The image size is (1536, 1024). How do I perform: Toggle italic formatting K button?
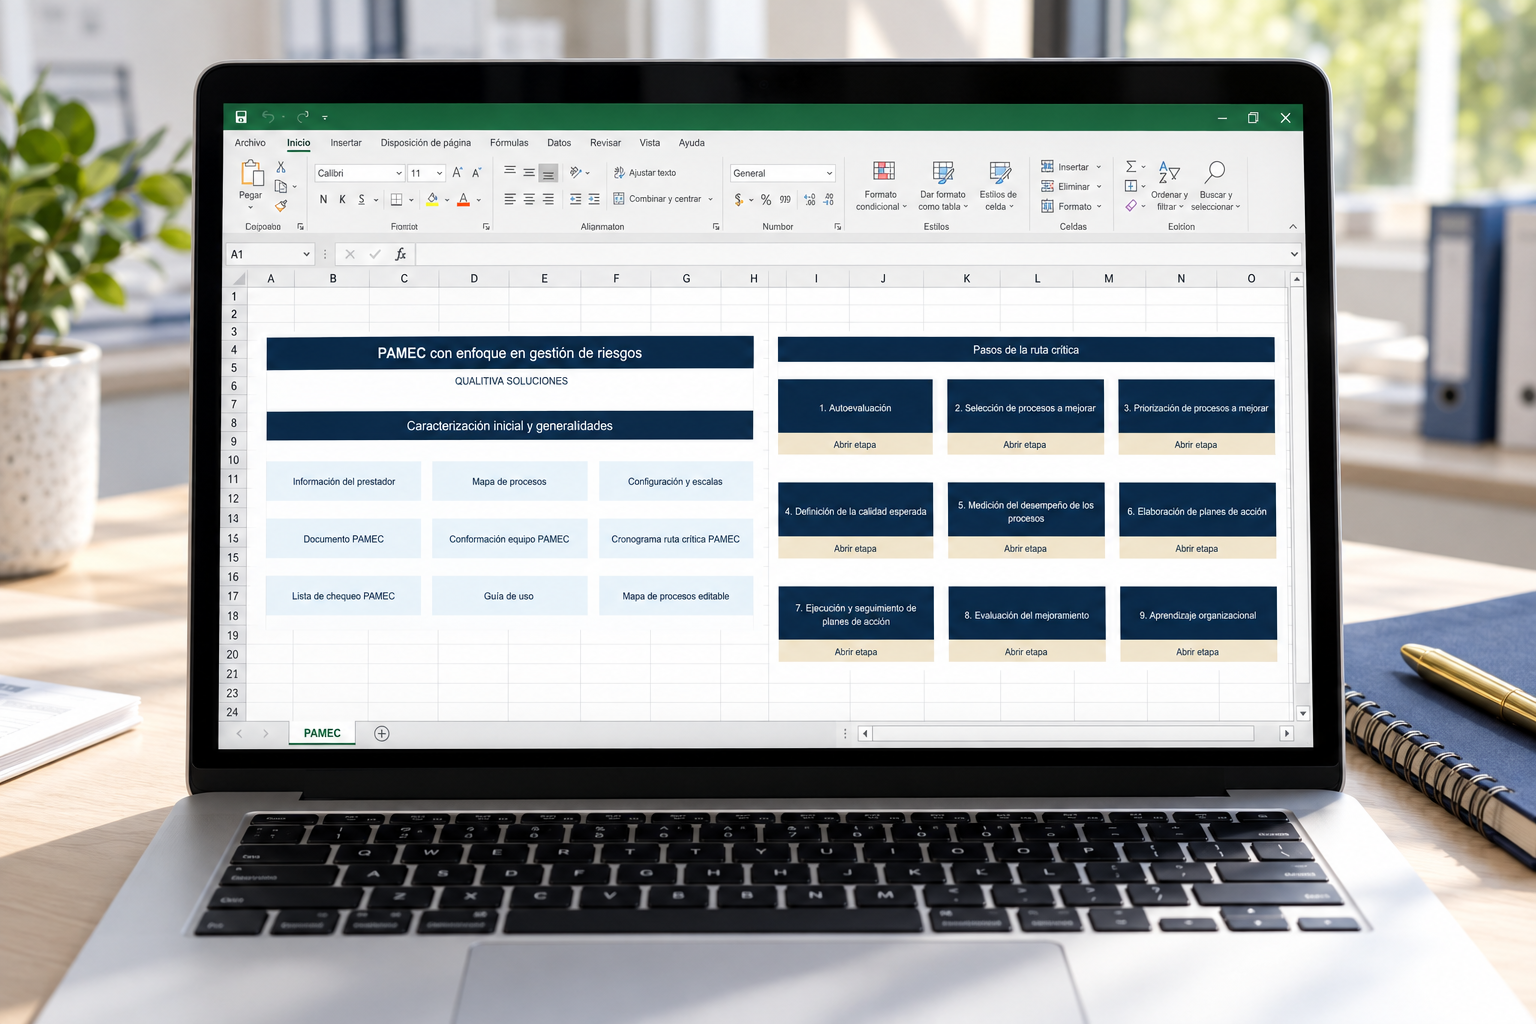342,200
